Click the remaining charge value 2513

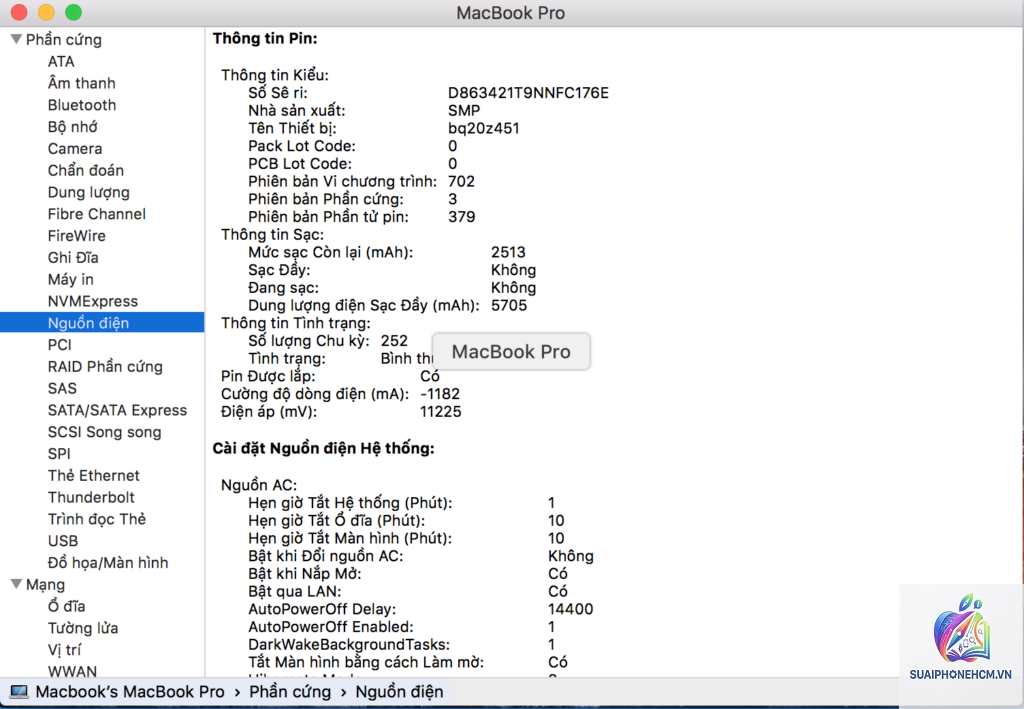pos(508,252)
